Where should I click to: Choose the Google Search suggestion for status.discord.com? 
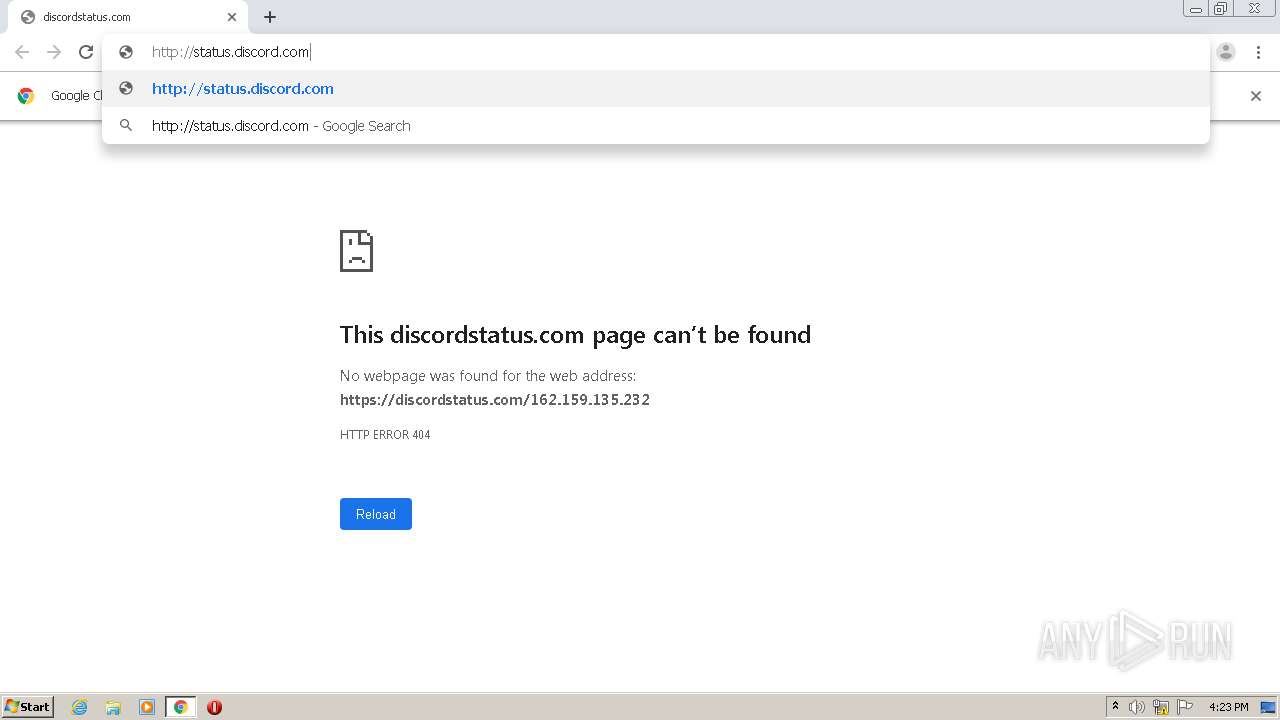point(656,126)
